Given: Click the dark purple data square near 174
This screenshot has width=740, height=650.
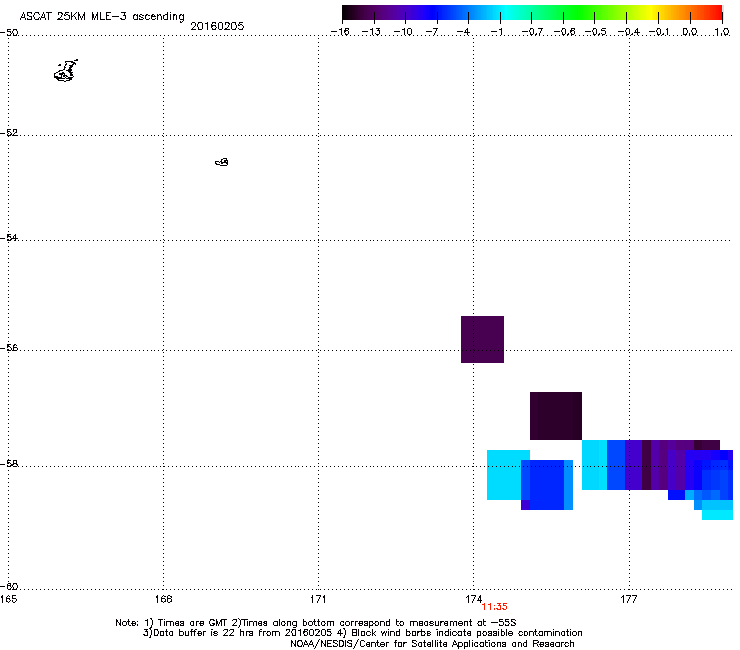Looking at the screenshot, I should tap(482, 339).
